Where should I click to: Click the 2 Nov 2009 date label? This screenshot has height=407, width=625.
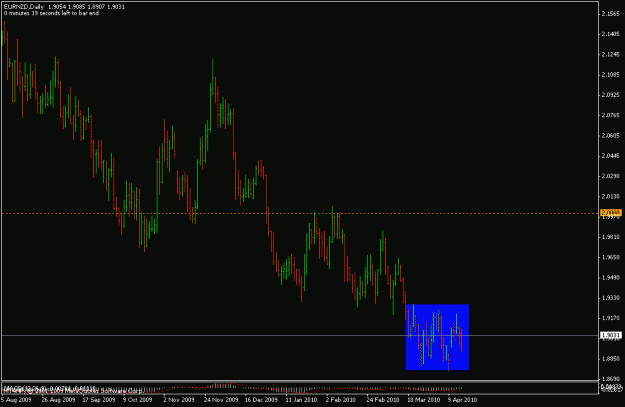coord(179,399)
